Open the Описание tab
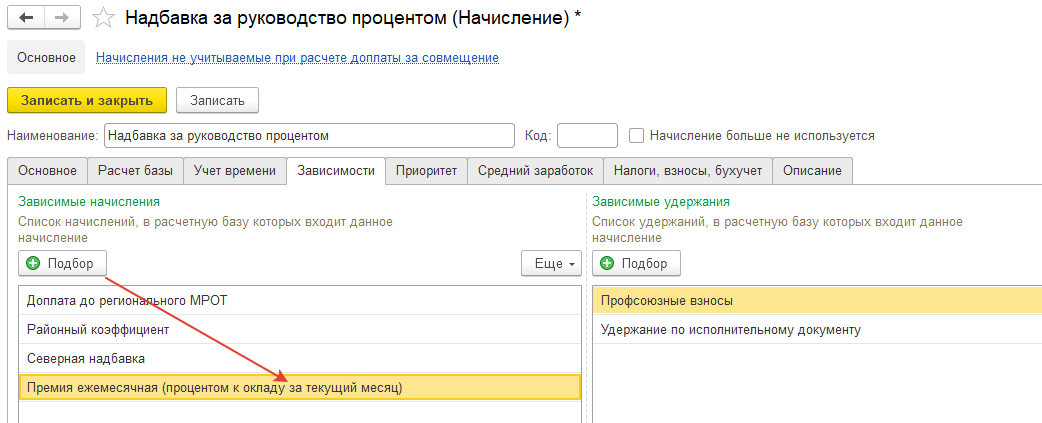 click(x=812, y=171)
